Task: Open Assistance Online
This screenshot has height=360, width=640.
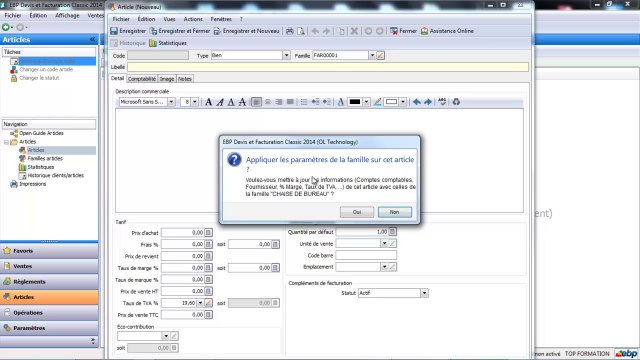Action: (447, 31)
